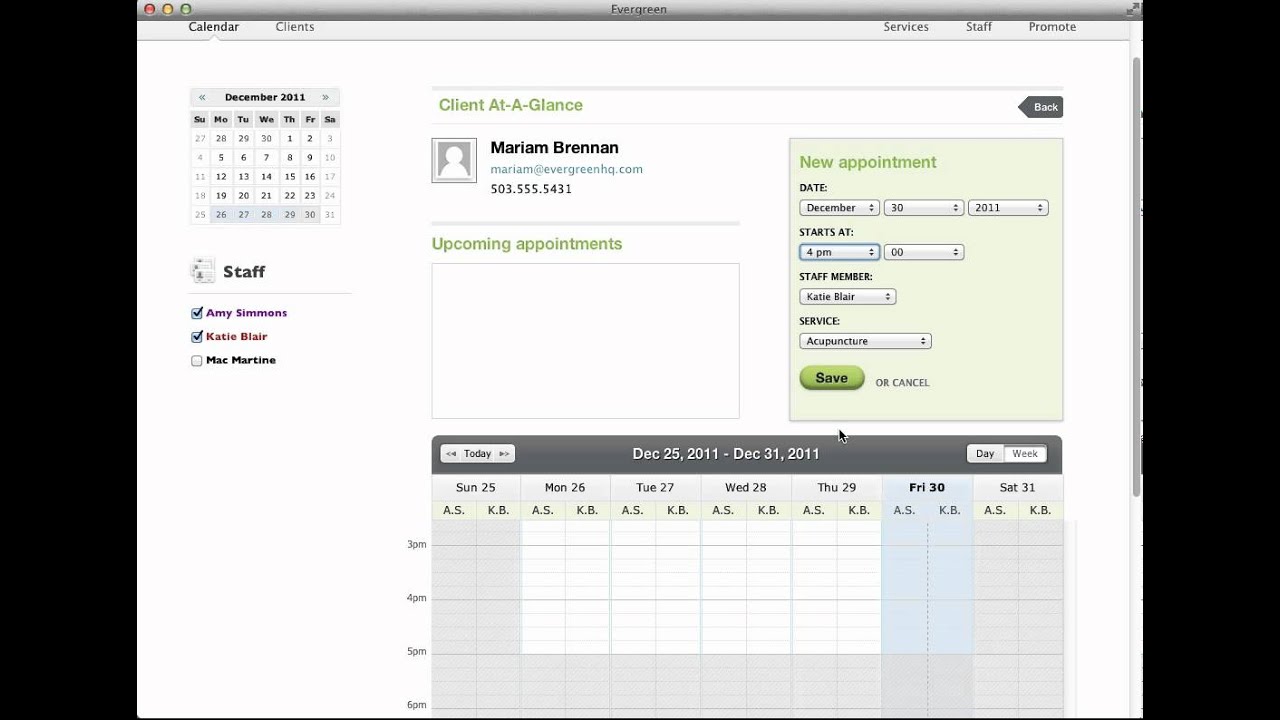Go to previous week using arrow left of Today

(451, 454)
